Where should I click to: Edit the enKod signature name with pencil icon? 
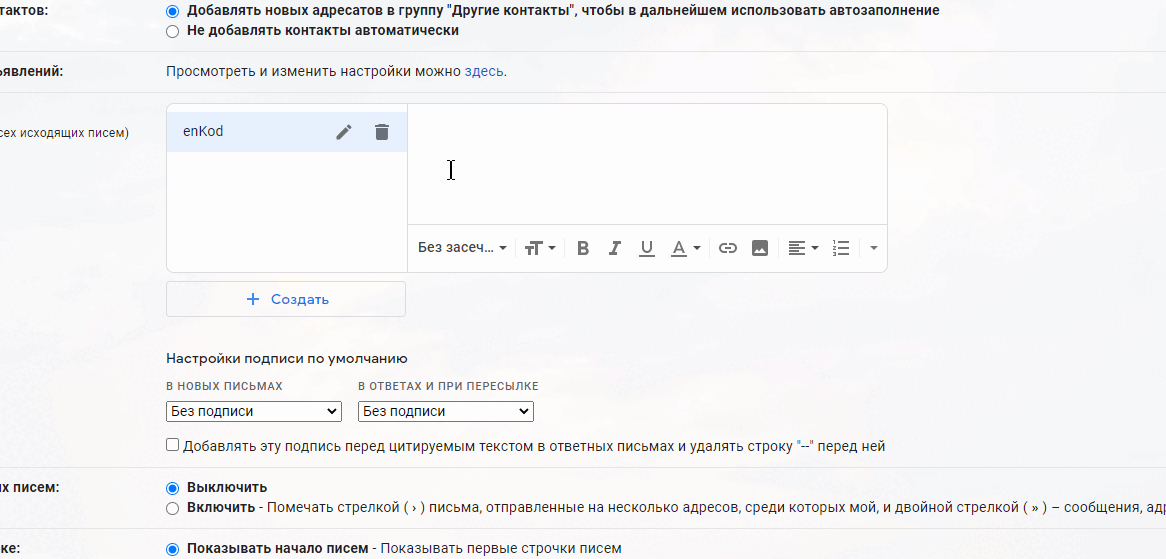click(344, 132)
